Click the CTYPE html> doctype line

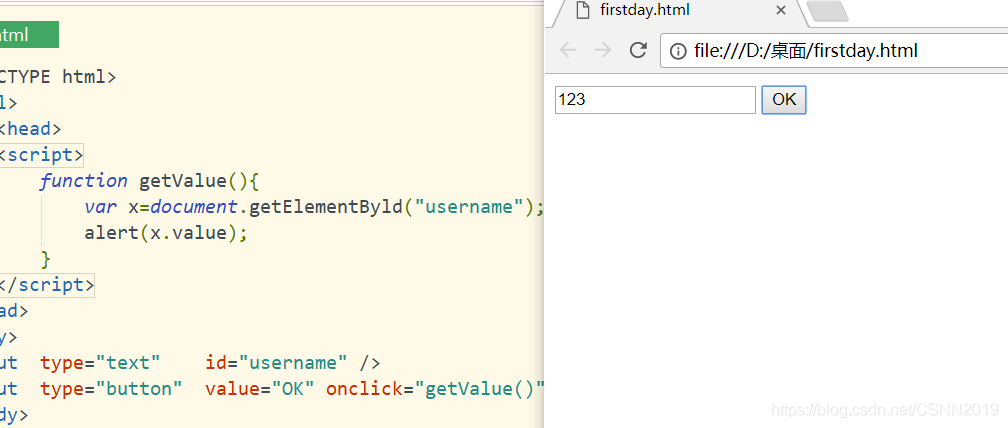click(58, 78)
